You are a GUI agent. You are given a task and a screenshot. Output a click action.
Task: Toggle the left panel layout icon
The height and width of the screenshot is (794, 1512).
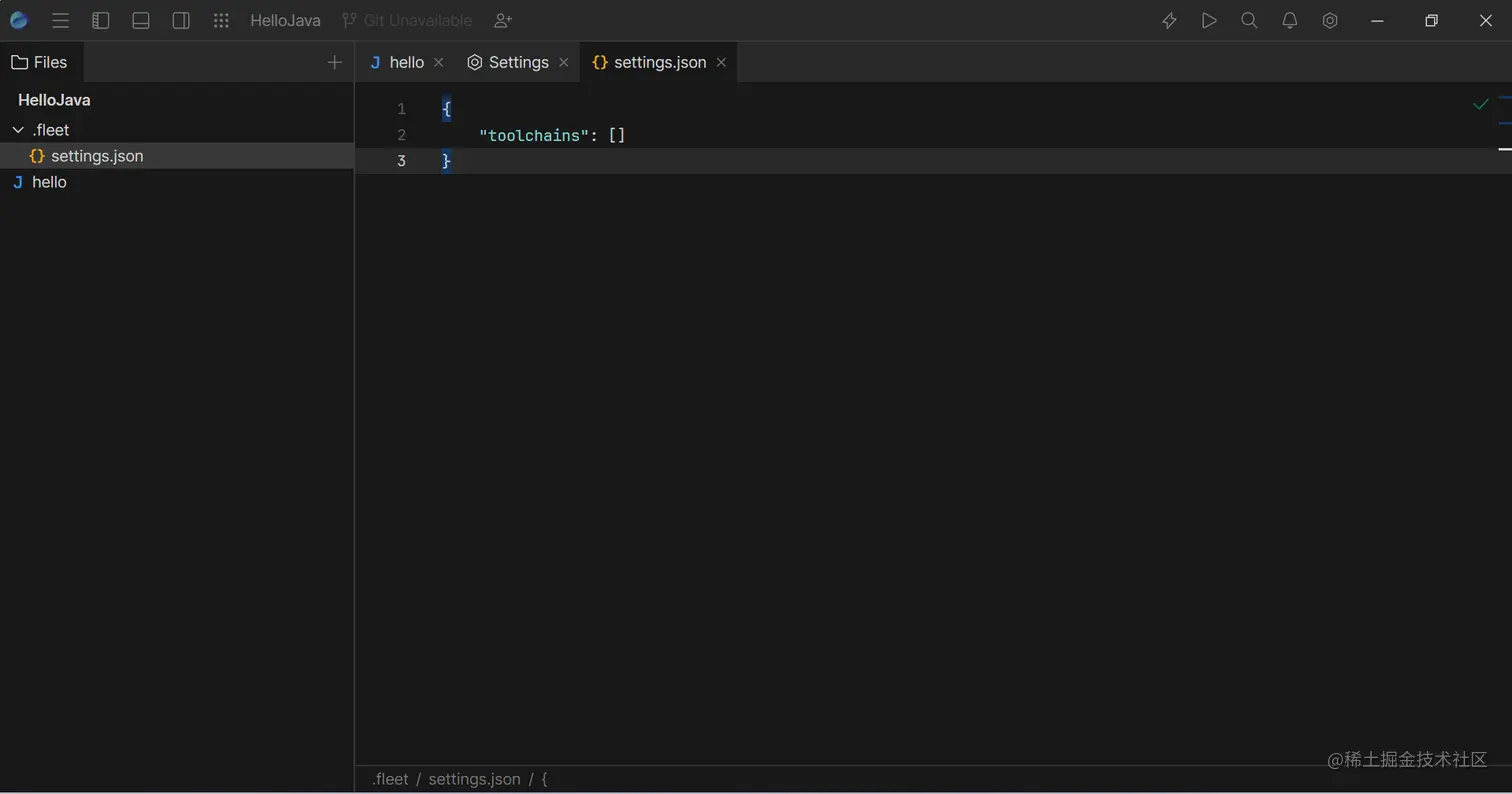100,20
